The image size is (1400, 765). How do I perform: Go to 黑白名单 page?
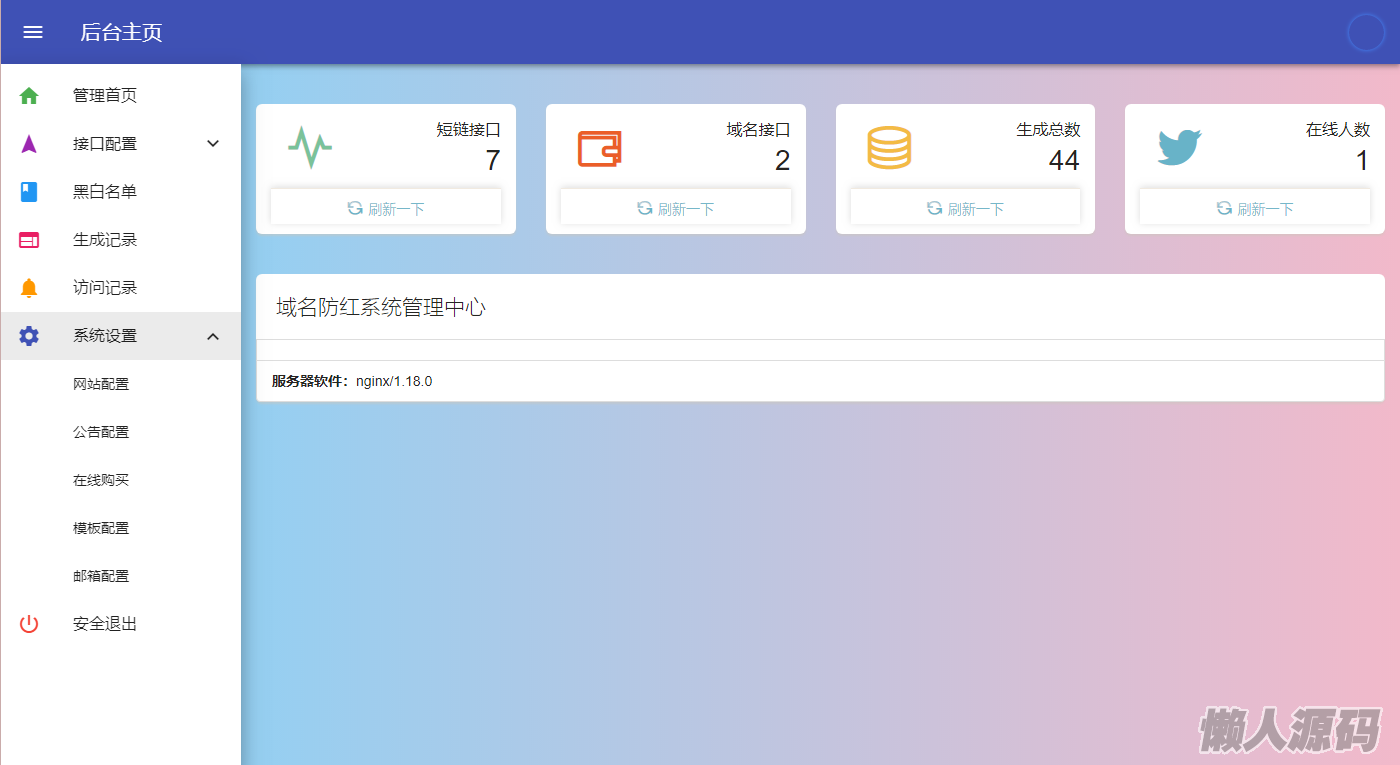tap(120, 192)
